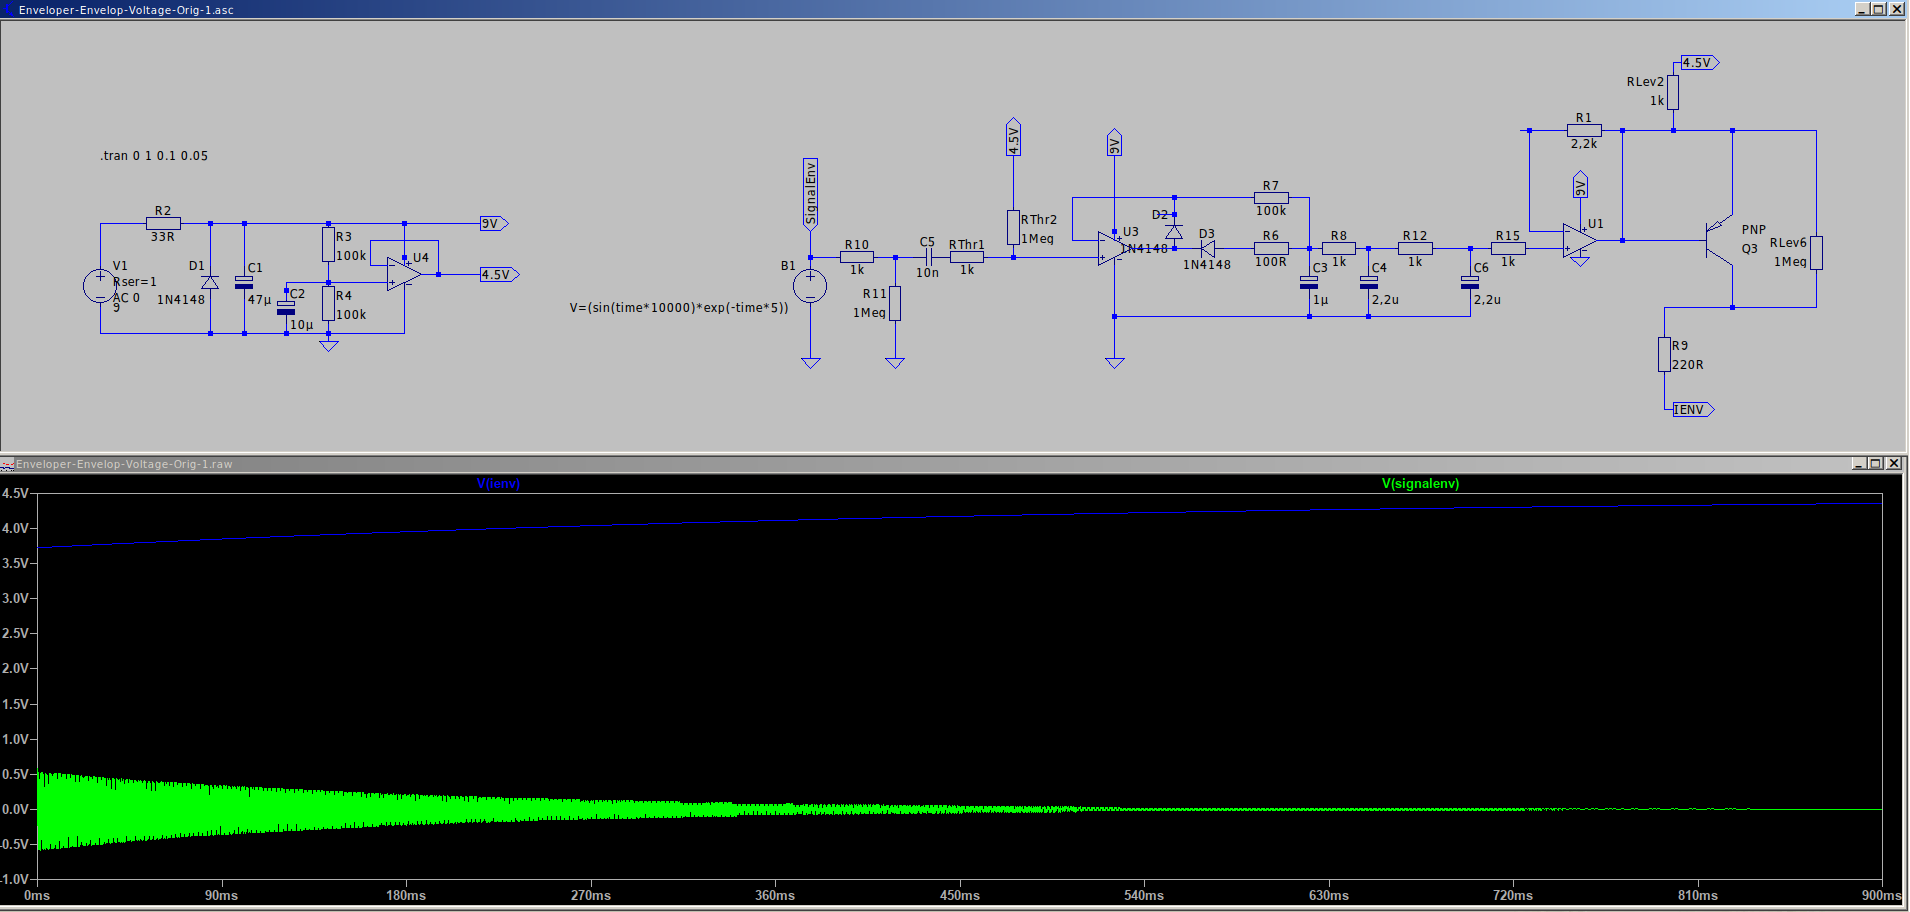Click the R7 100k feedback resistor
Screen dimensions: 1910x912
(x=1271, y=198)
